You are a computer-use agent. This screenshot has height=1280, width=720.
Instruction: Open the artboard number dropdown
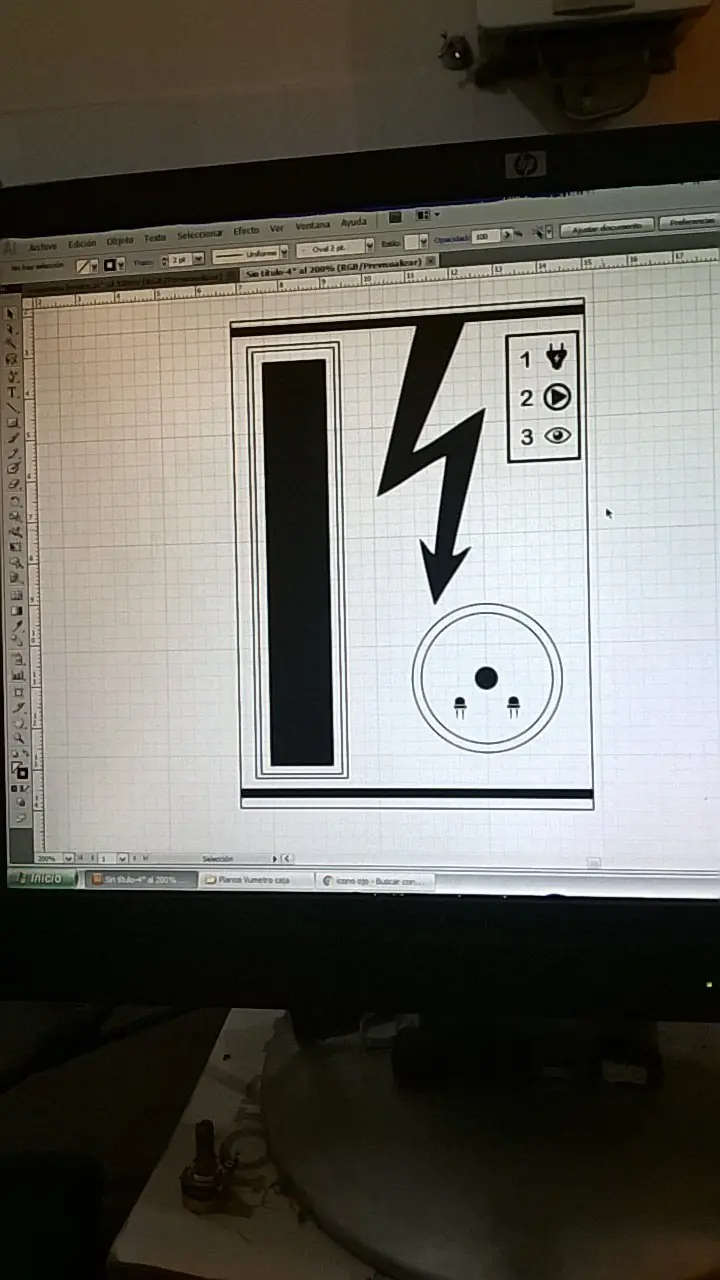click(123, 858)
